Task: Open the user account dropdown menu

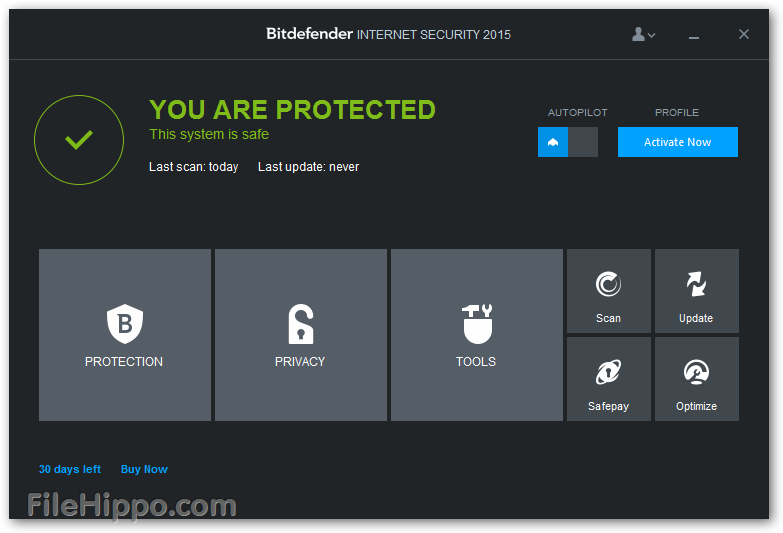Action: pos(644,34)
